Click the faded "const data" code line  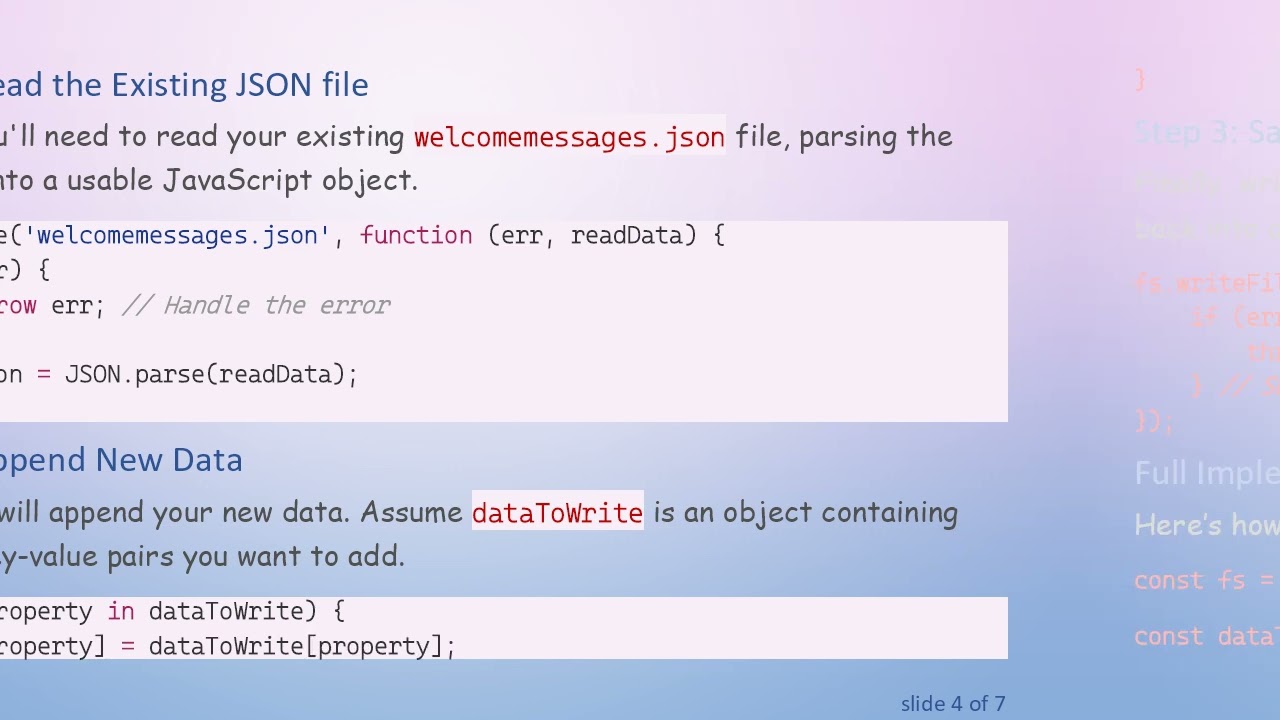click(x=1206, y=636)
